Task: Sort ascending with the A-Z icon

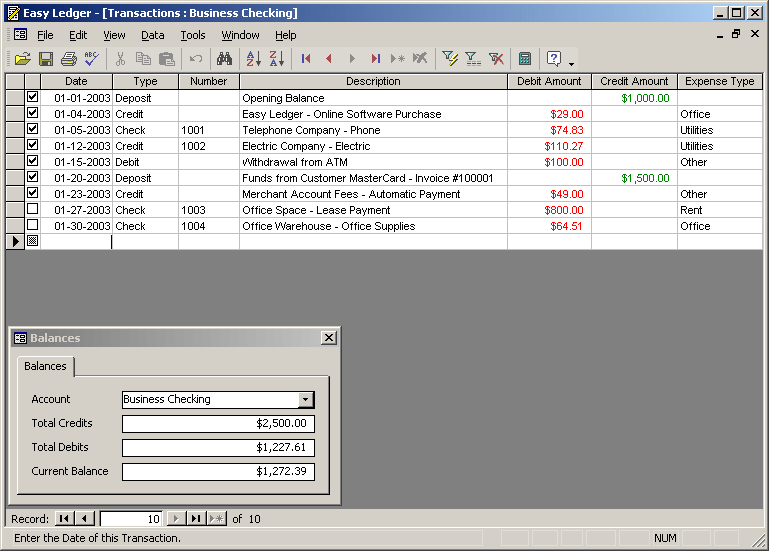Action: tap(254, 59)
